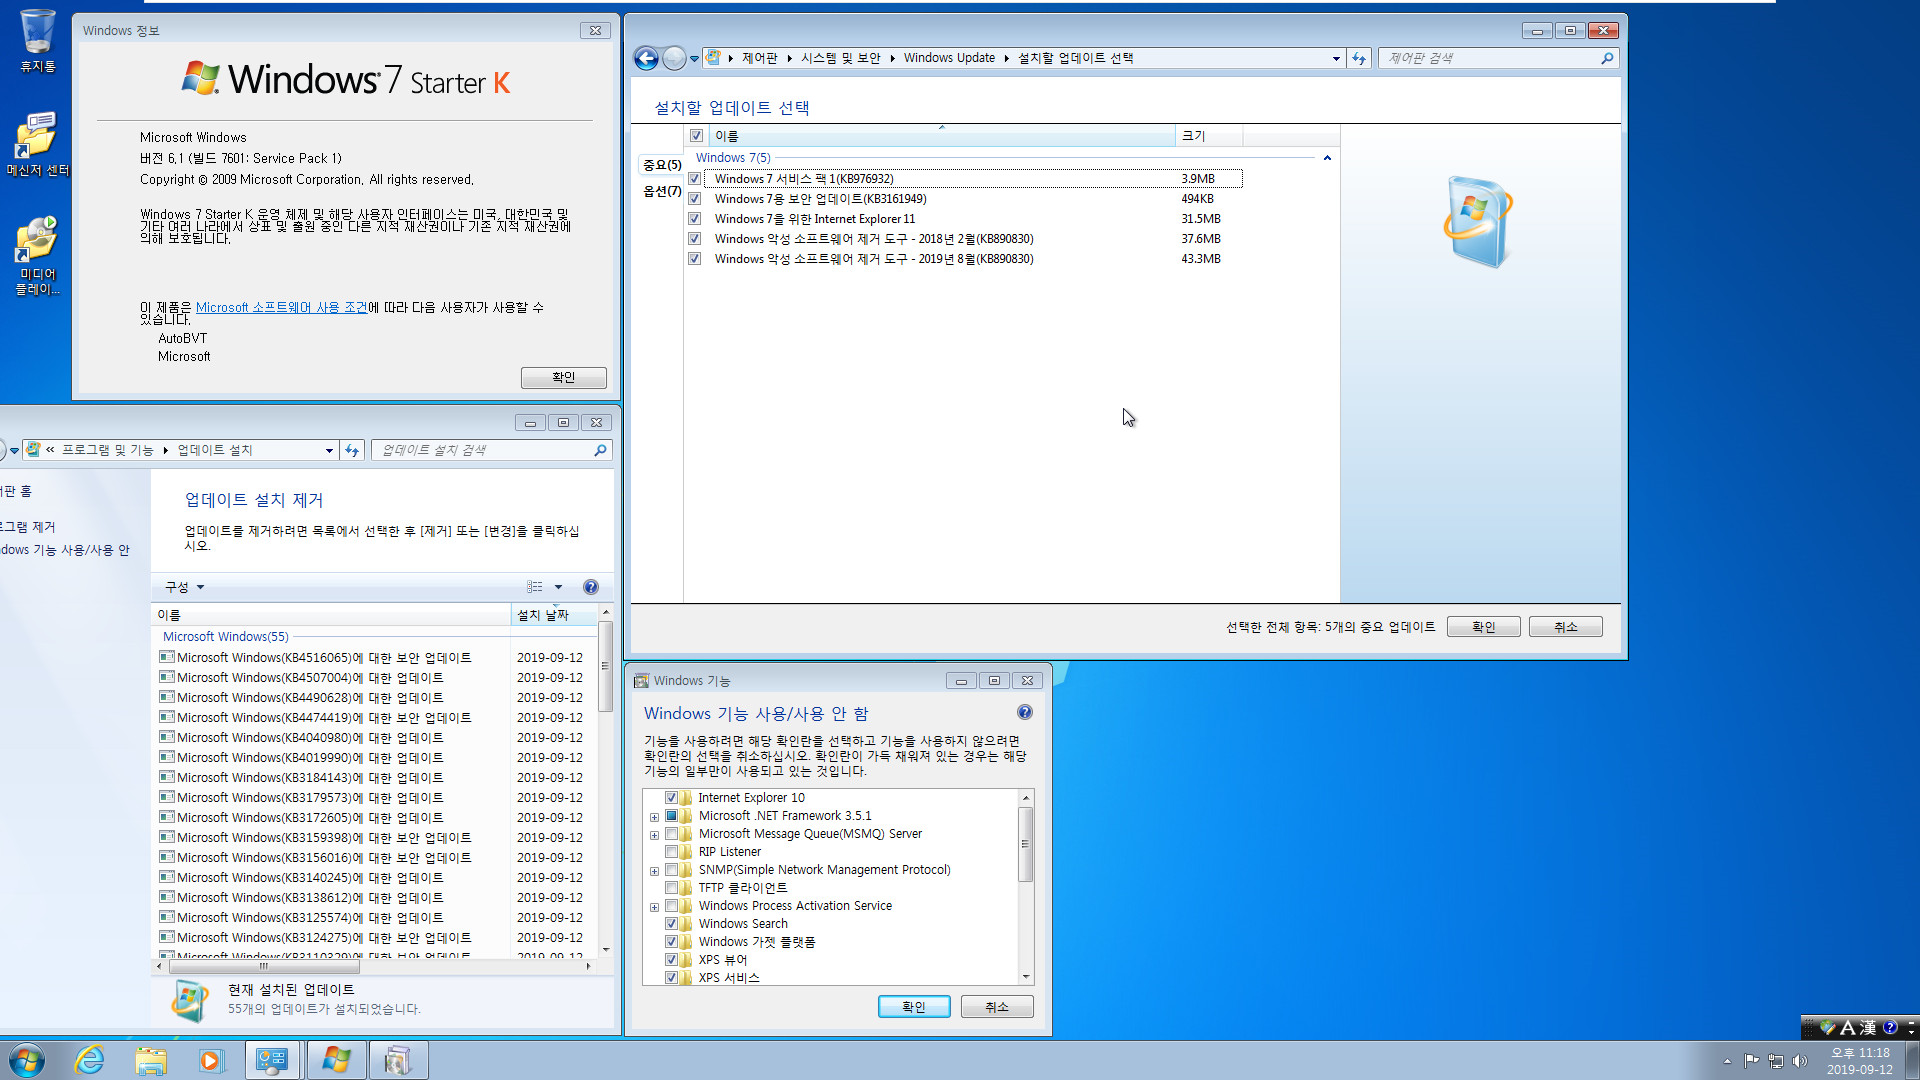
Task: Click the Action Center flag tray icon
Action: (1751, 1061)
